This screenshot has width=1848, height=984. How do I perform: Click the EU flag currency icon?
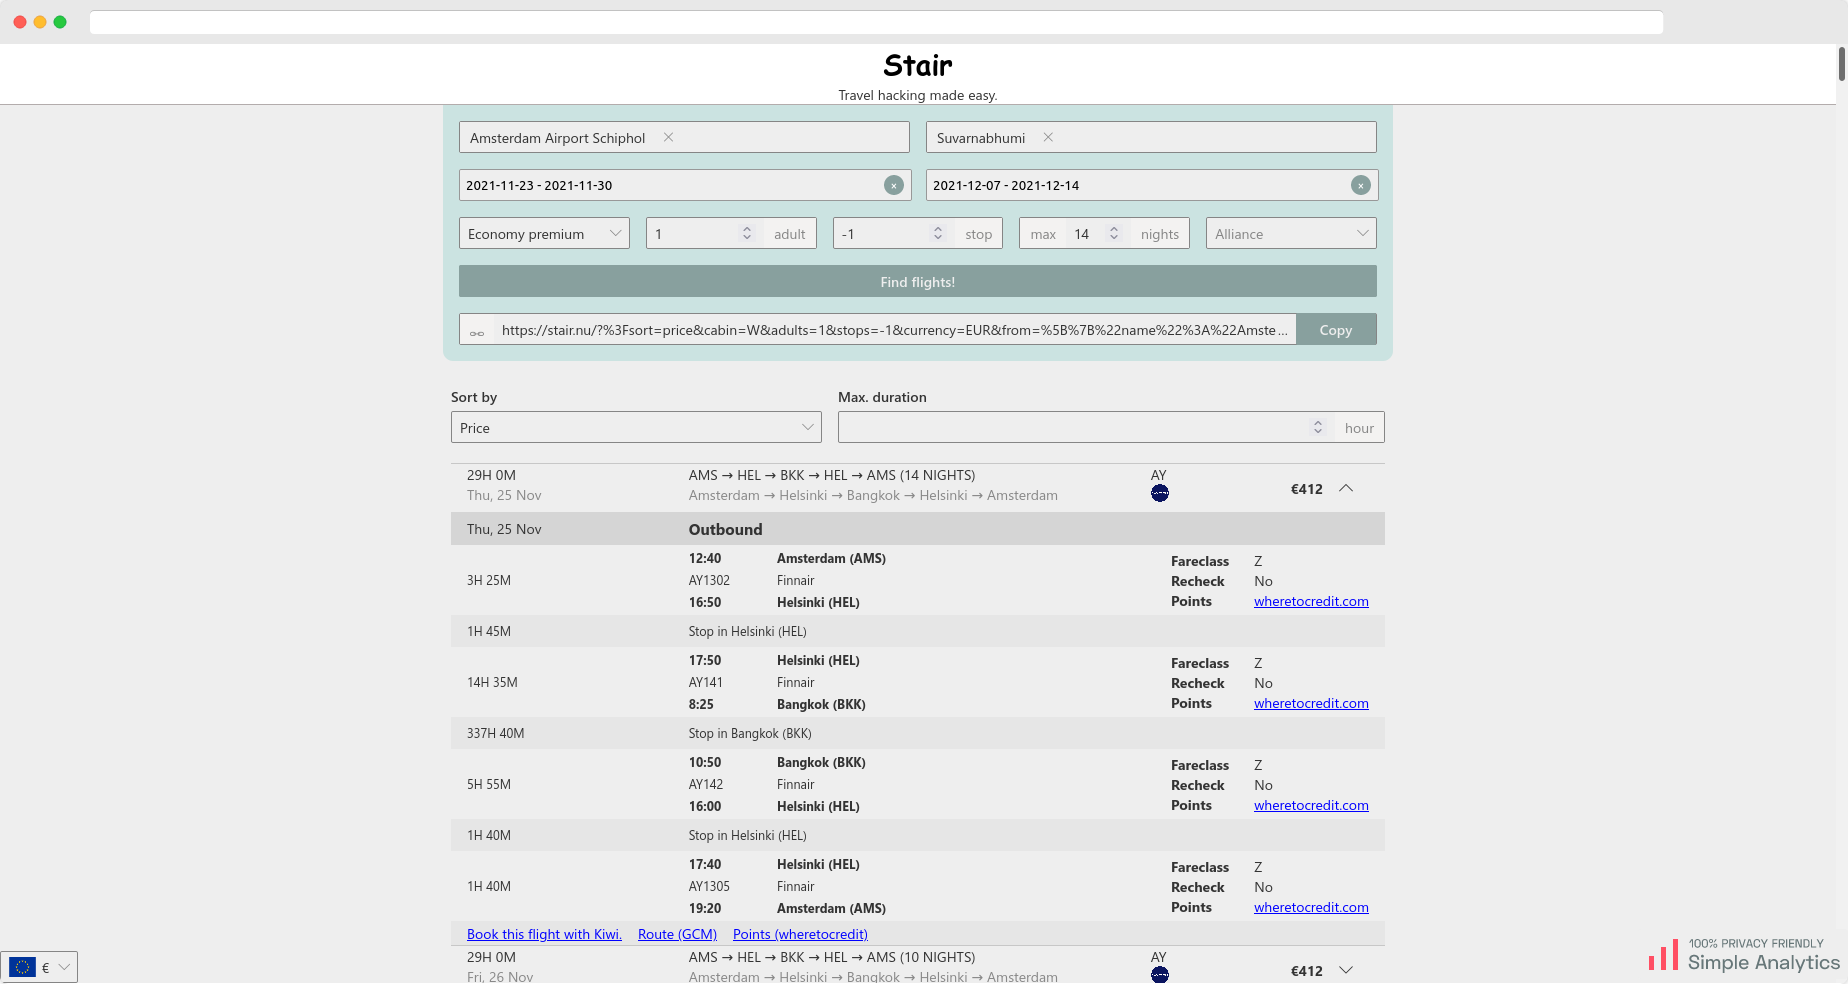click(x=22, y=967)
